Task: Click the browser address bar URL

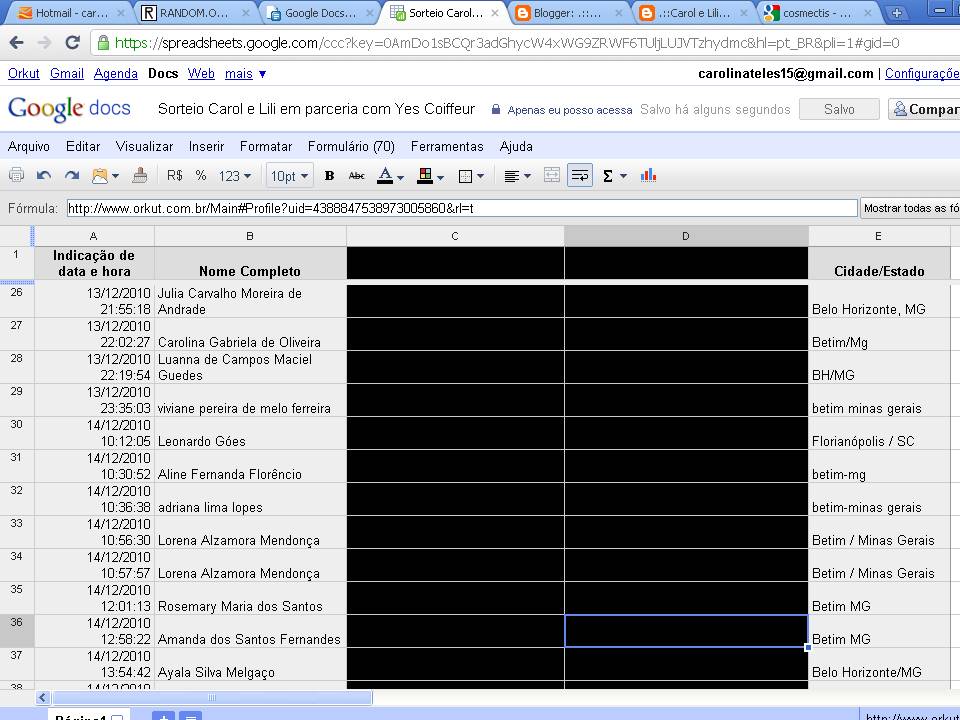Action: tap(507, 43)
